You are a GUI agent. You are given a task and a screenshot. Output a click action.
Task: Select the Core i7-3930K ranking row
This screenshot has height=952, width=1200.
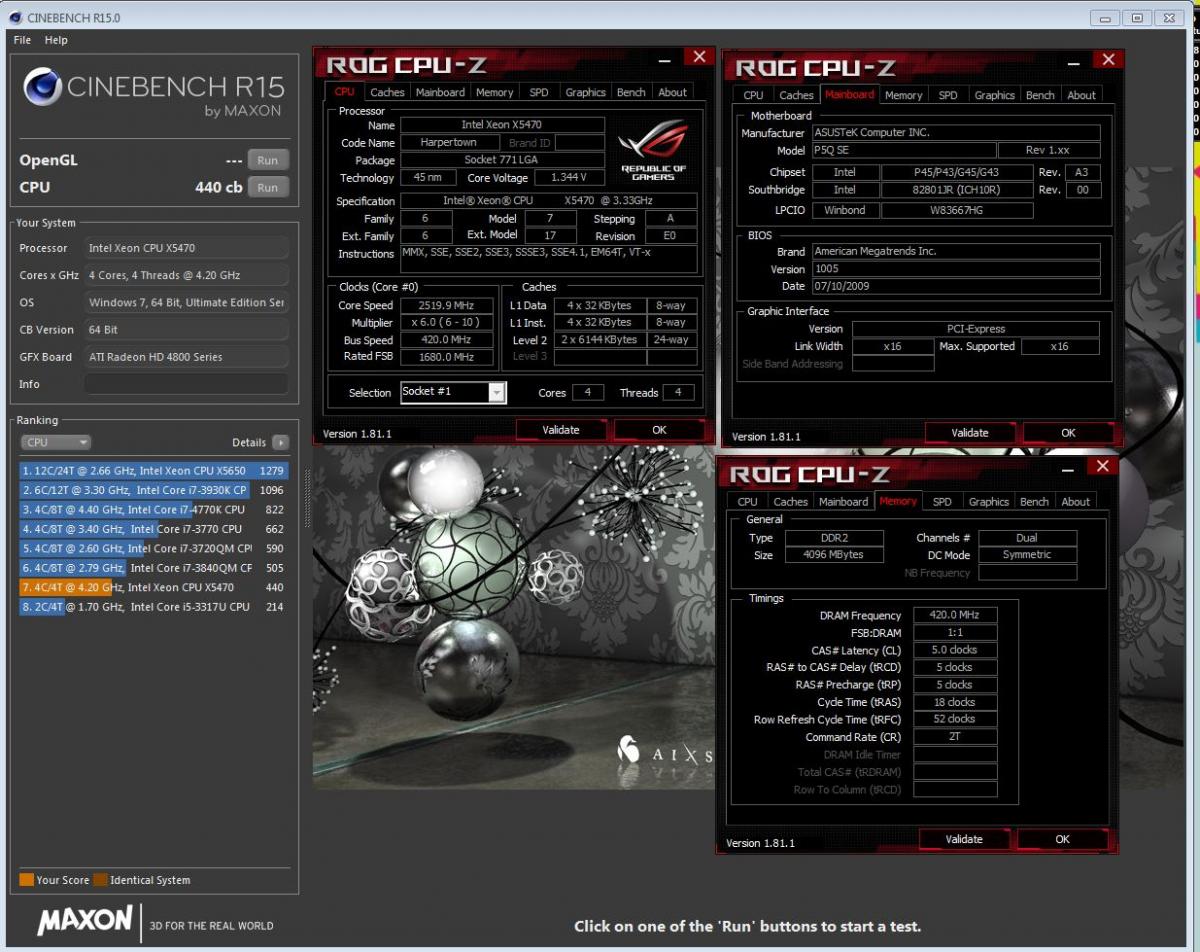[x=153, y=490]
